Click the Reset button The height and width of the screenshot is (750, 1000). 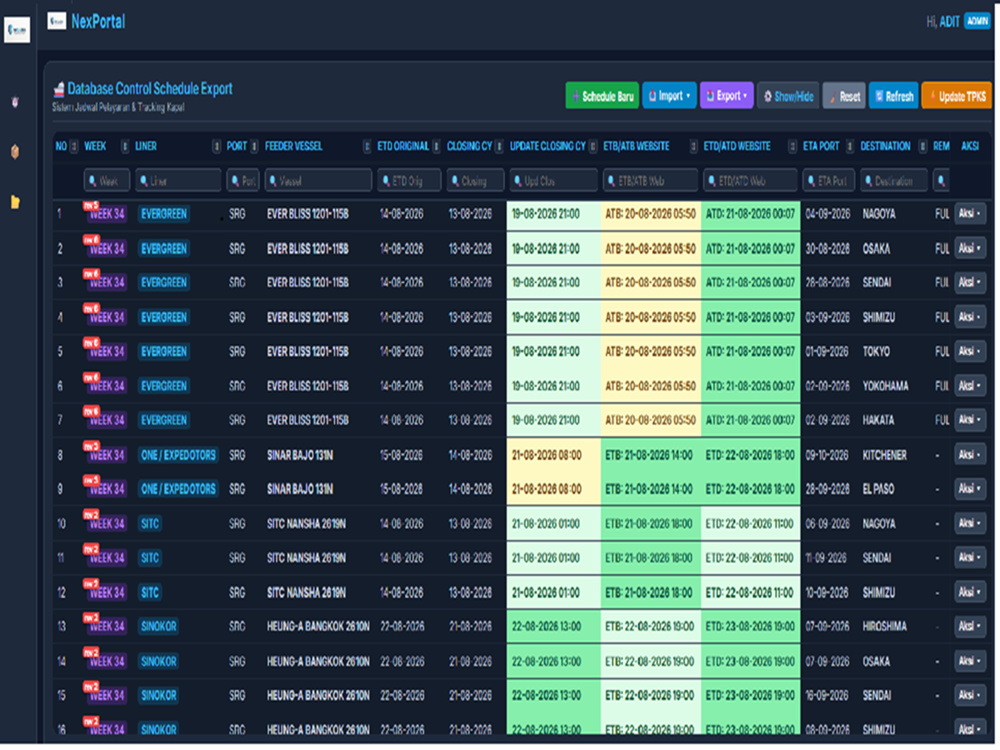[x=844, y=96]
